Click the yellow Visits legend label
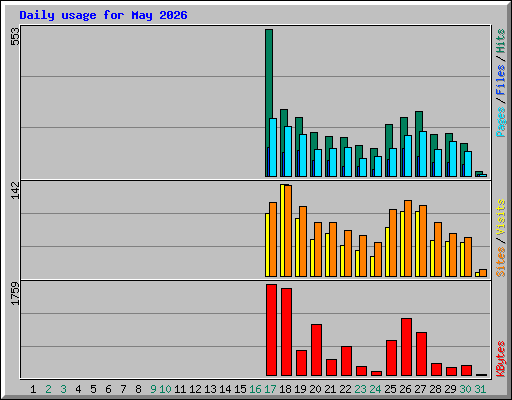512x400 pixels. coord(500,217)
